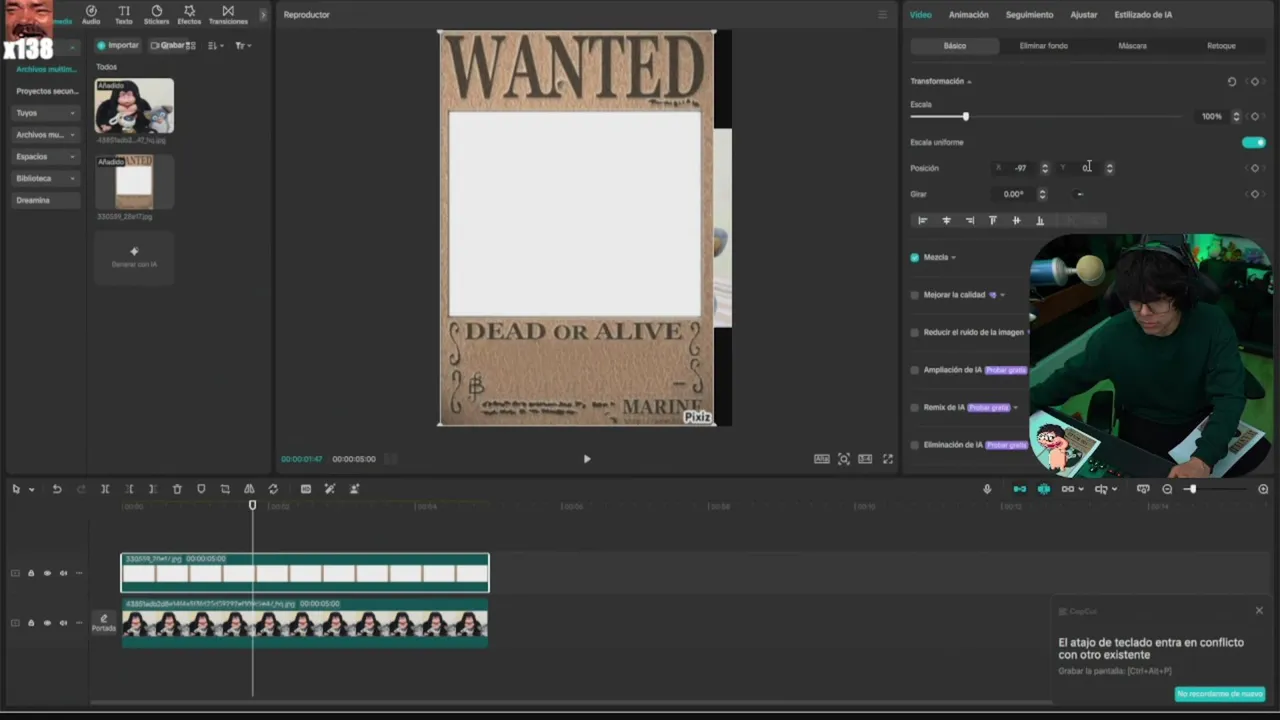Switch to the Animación tab
Viewport: 1280px width, 720px height.
coord(968,15)
